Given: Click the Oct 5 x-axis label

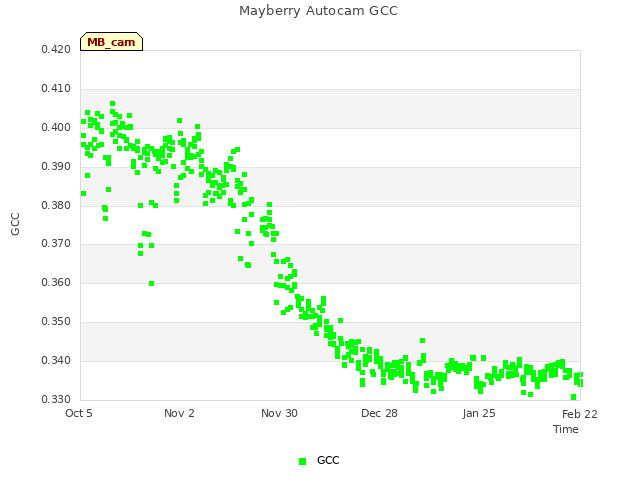Looking at the screenshot, I should pos(79,413).
